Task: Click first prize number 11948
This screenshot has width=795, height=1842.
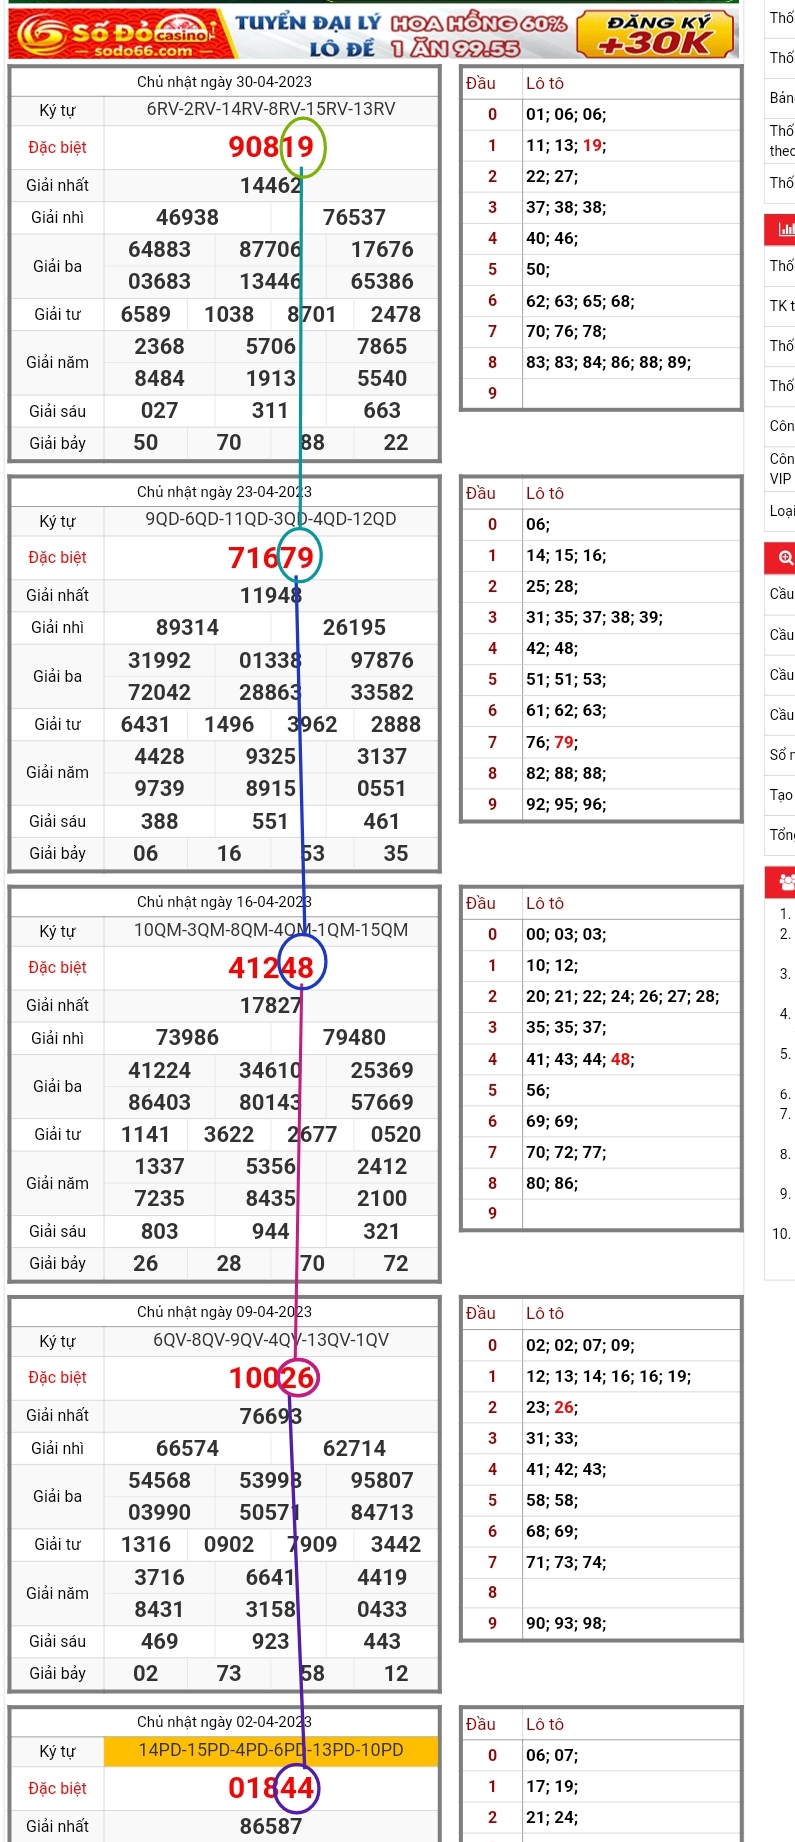Action: [x=271, y=595]
